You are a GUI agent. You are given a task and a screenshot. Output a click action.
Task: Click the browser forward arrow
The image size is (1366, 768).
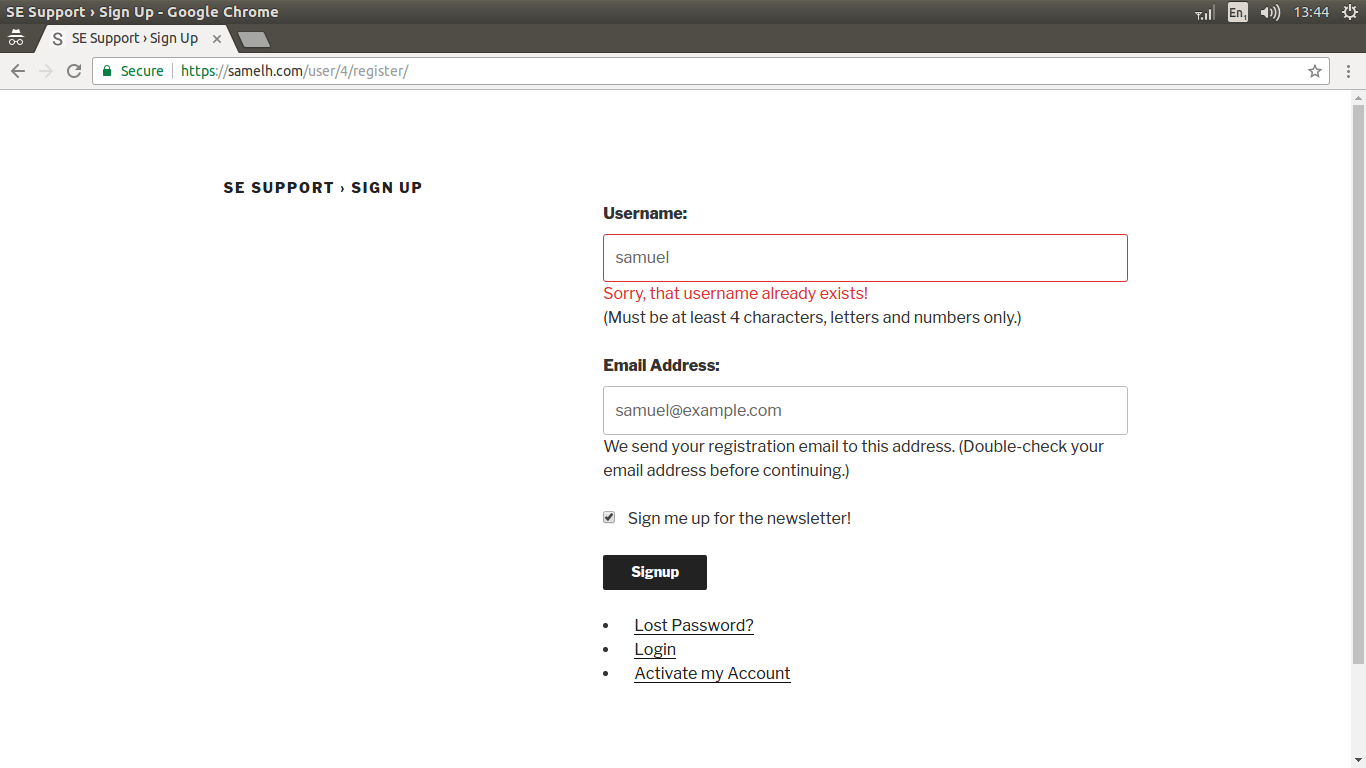[46, 71]
